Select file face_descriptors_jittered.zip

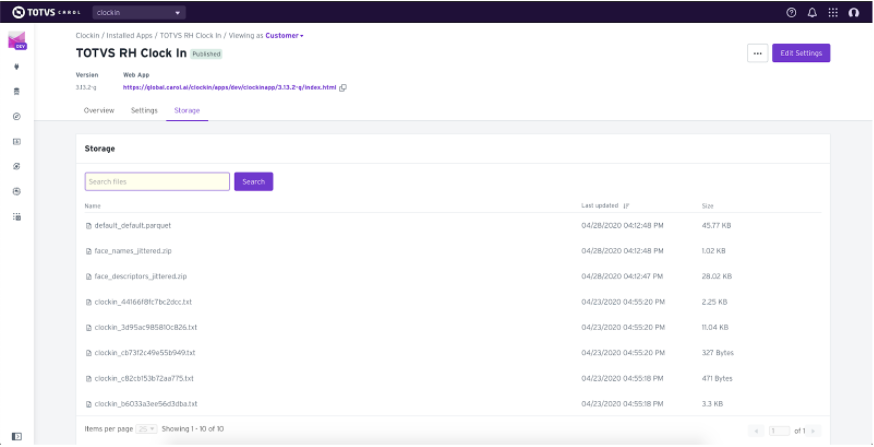click(x=140, y=276)
